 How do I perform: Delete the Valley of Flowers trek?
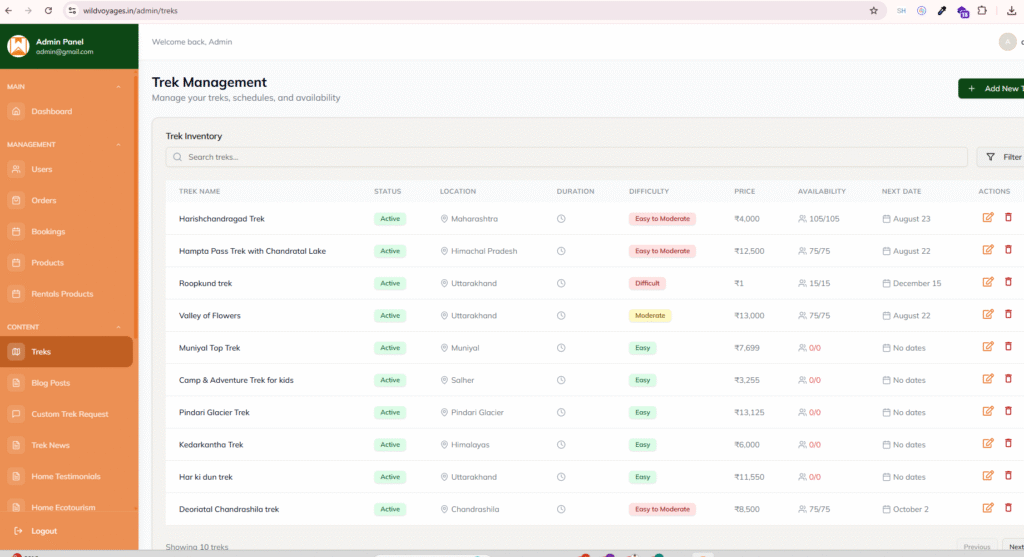click(x=1008, y=314)
